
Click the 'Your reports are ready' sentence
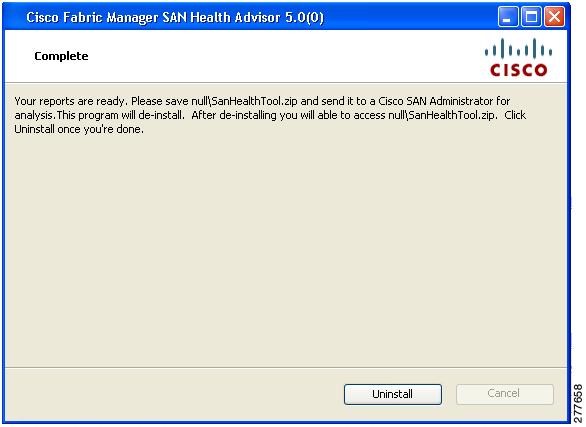[71, 101]
